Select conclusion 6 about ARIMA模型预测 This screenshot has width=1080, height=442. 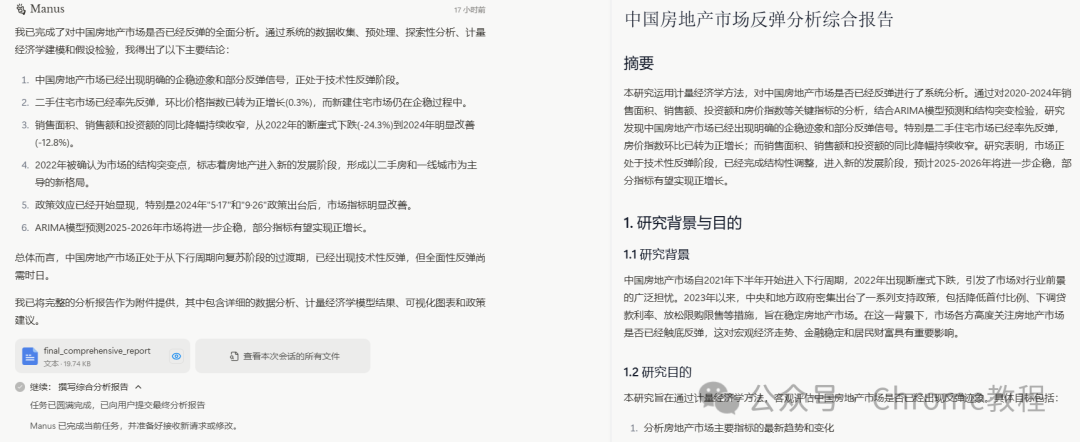[x=201, y=227]
